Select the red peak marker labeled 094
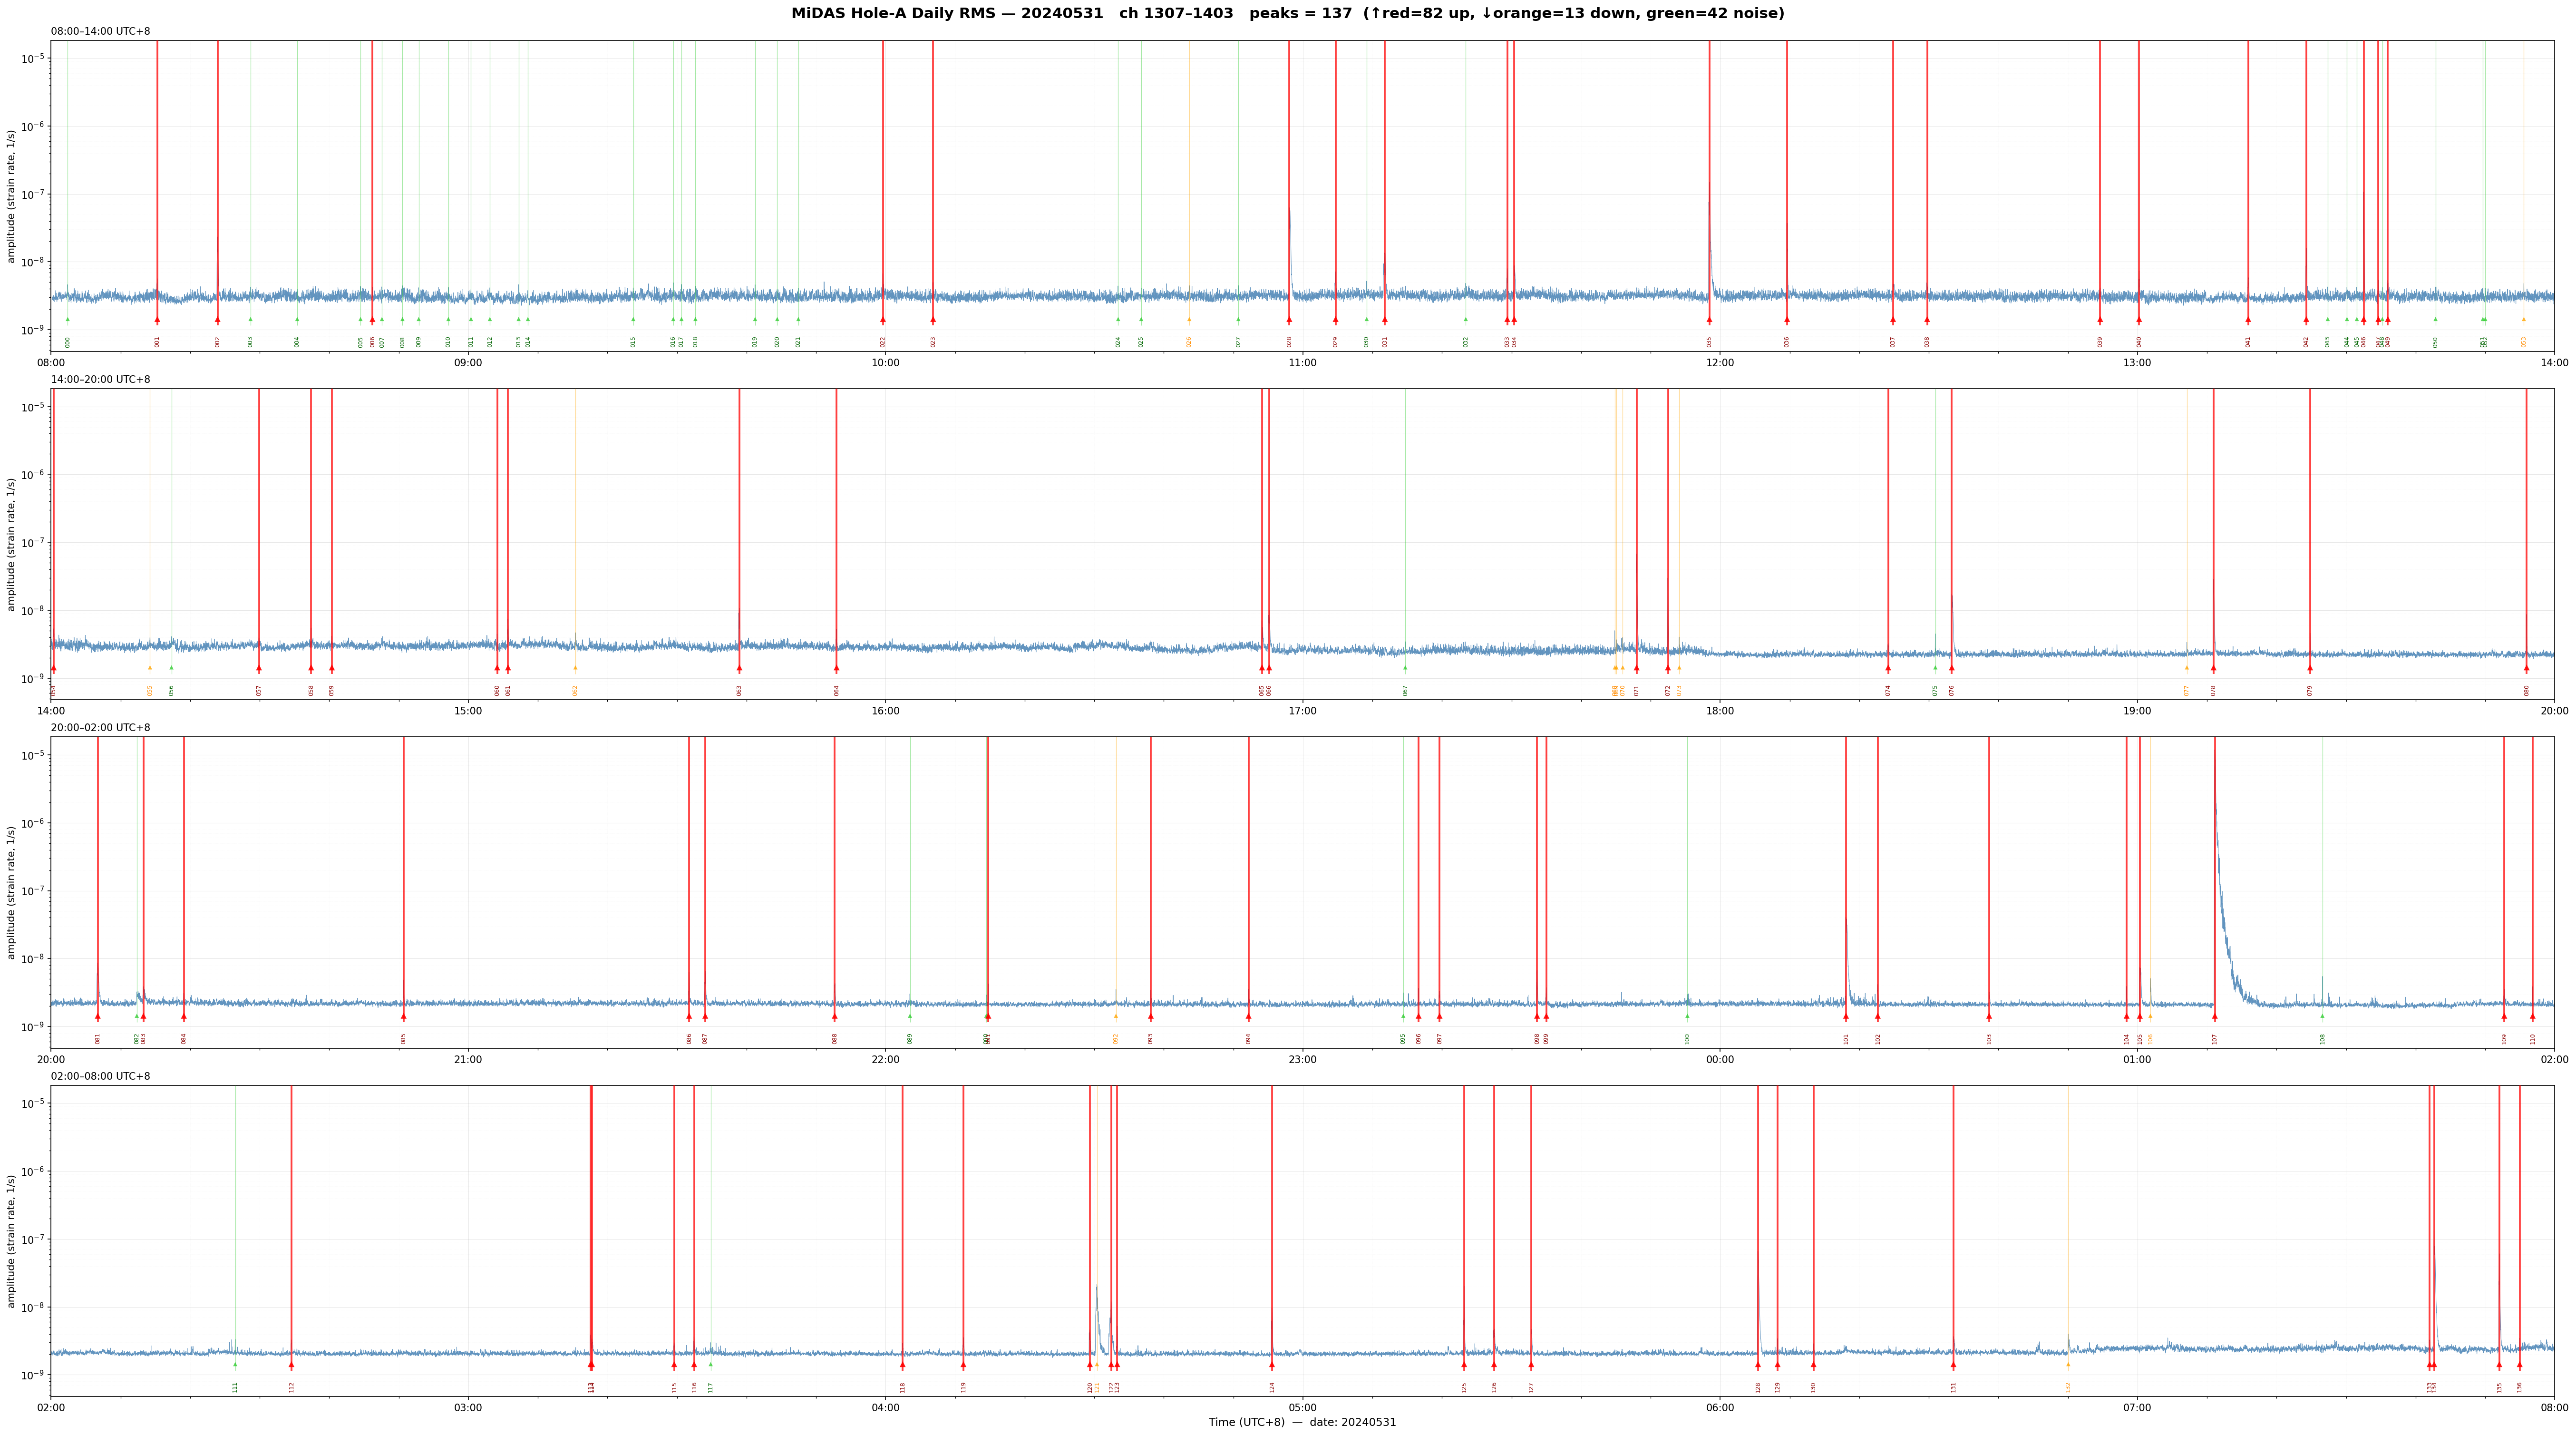 [x=1248, y=1016]
